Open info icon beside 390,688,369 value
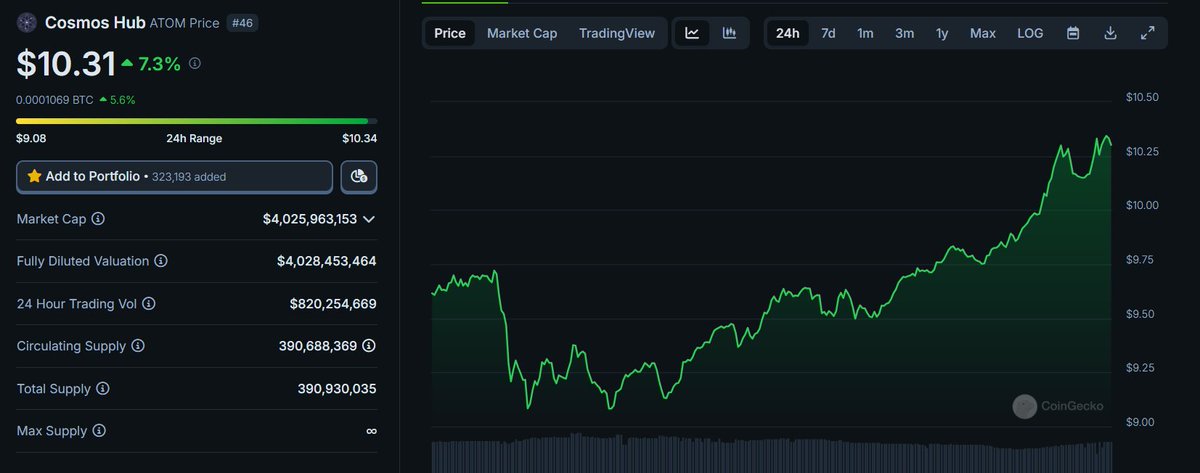Viewport: 1200px width, 473px height. [x=369, y=346]
